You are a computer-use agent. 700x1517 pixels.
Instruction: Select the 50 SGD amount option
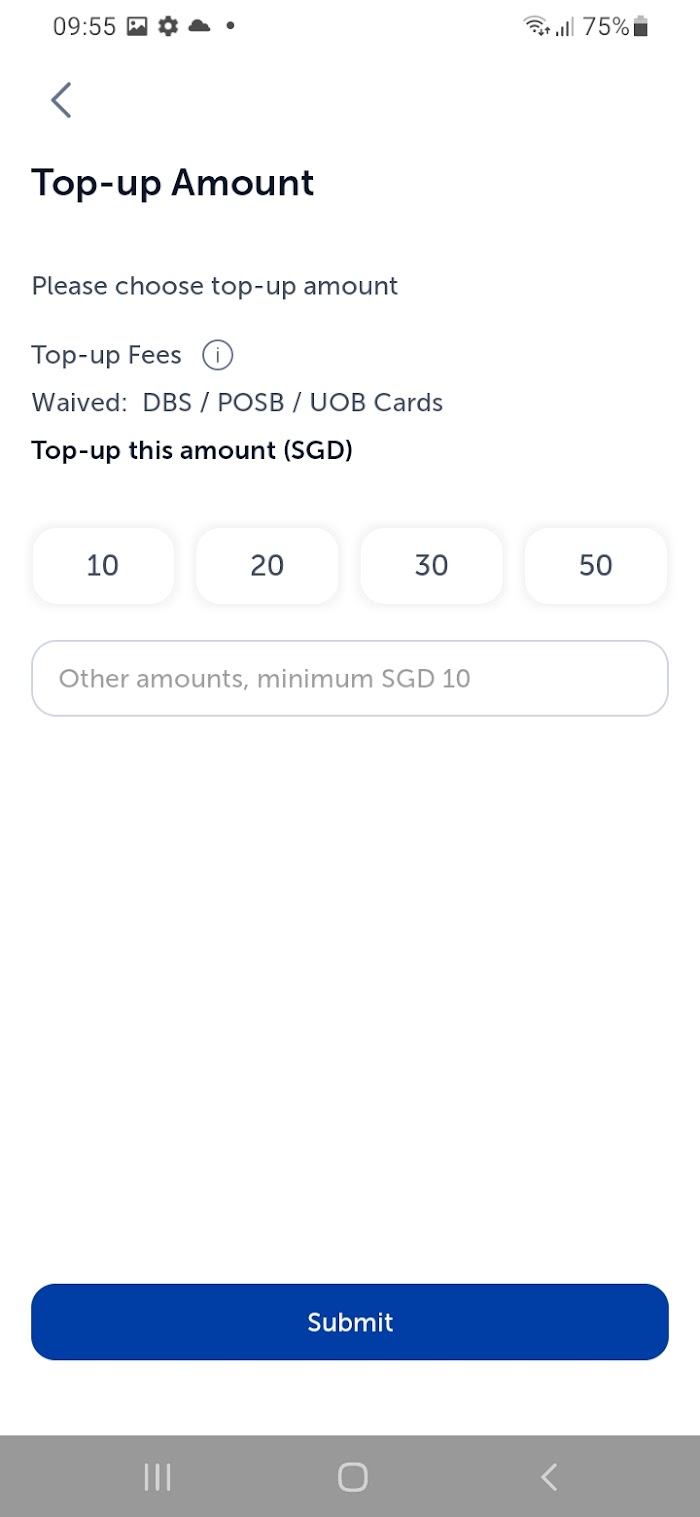pyautogui.click(x=595, y=566)
